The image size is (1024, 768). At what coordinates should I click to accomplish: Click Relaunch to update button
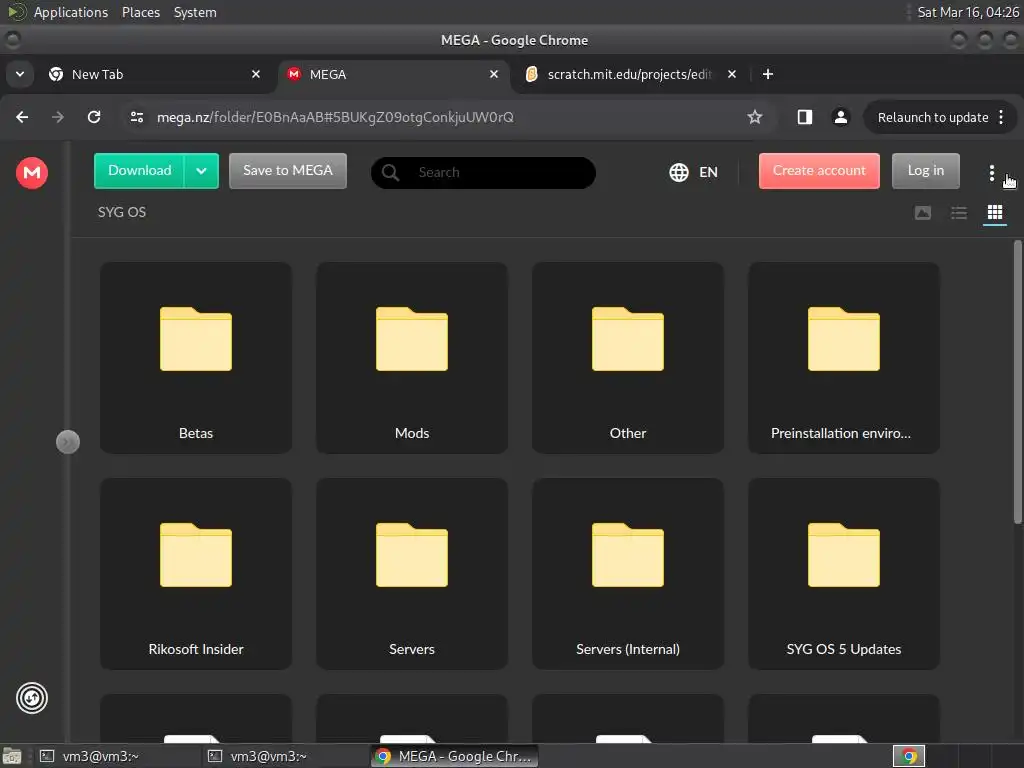[933, 118]
